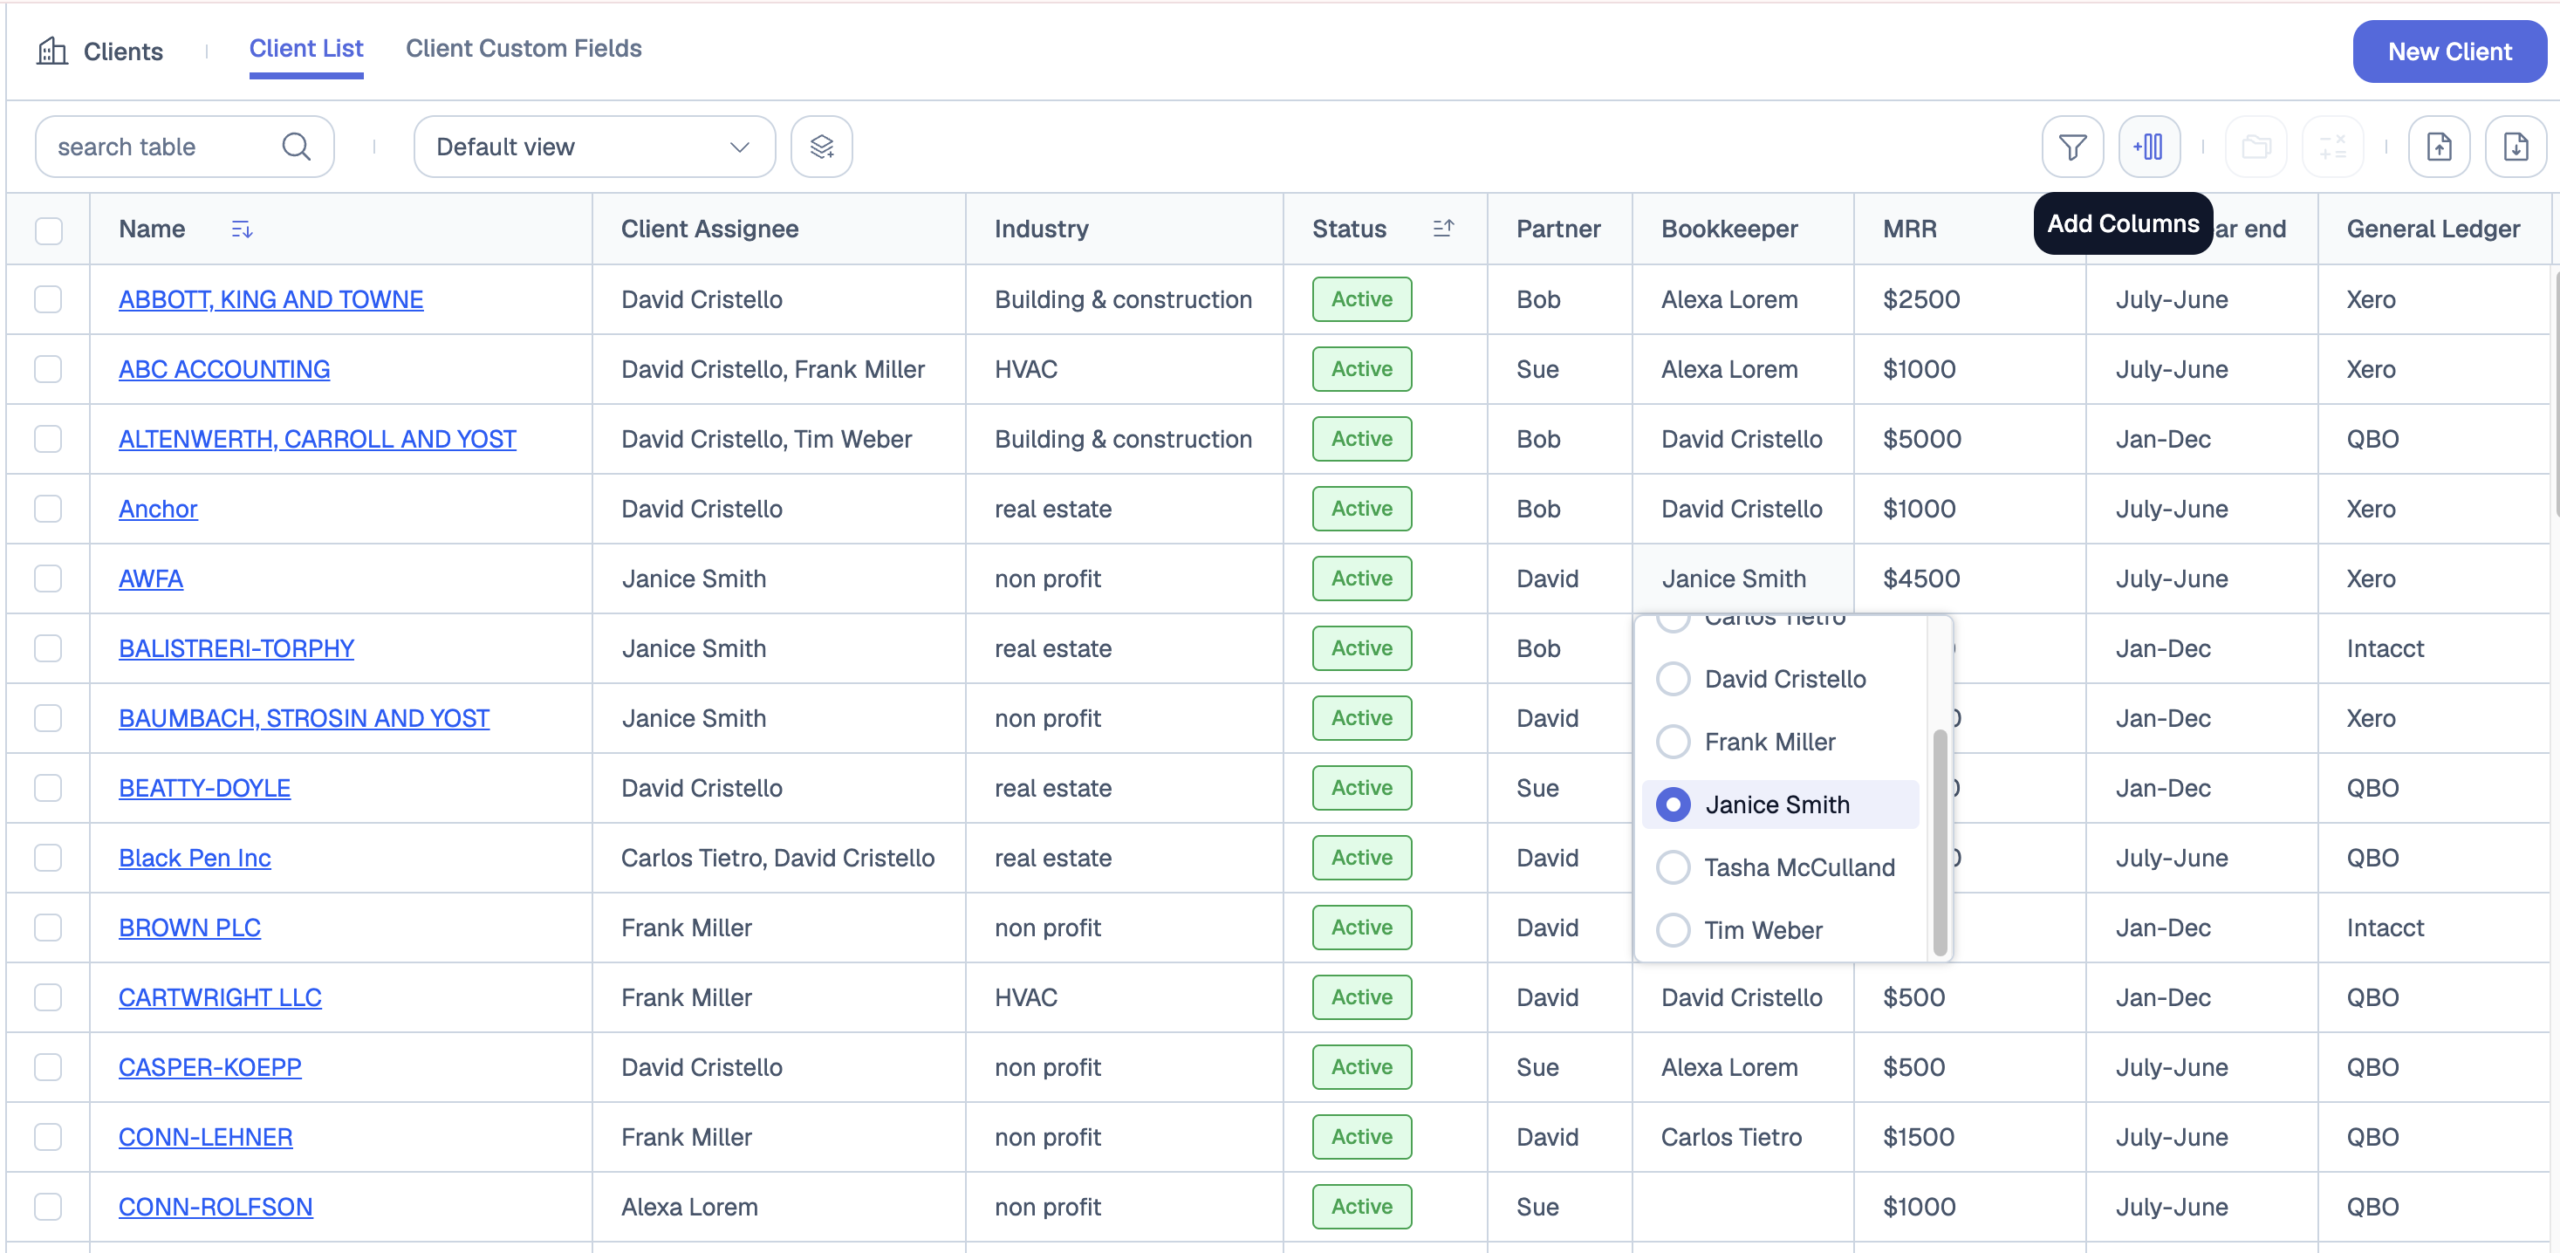Check the BROWN PLC row checkbox

click(48, 928)
